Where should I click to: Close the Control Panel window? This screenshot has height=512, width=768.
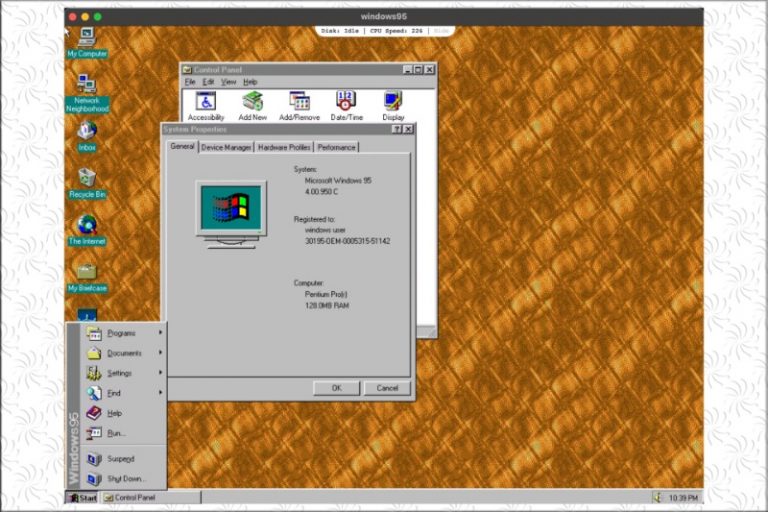(x=429, y=70)
